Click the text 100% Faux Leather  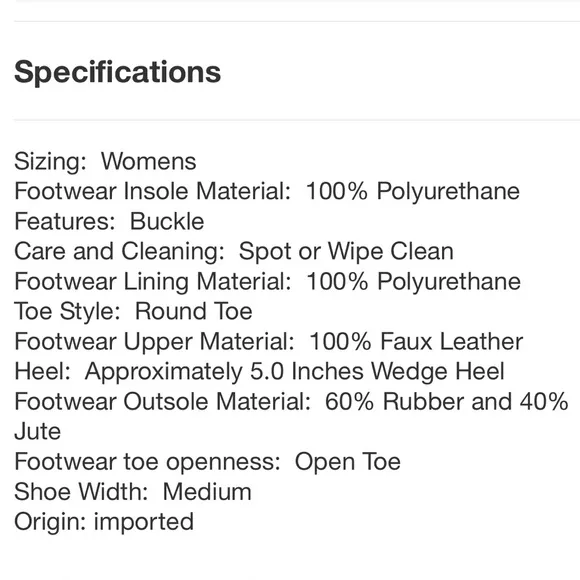[x=416, y=341]
